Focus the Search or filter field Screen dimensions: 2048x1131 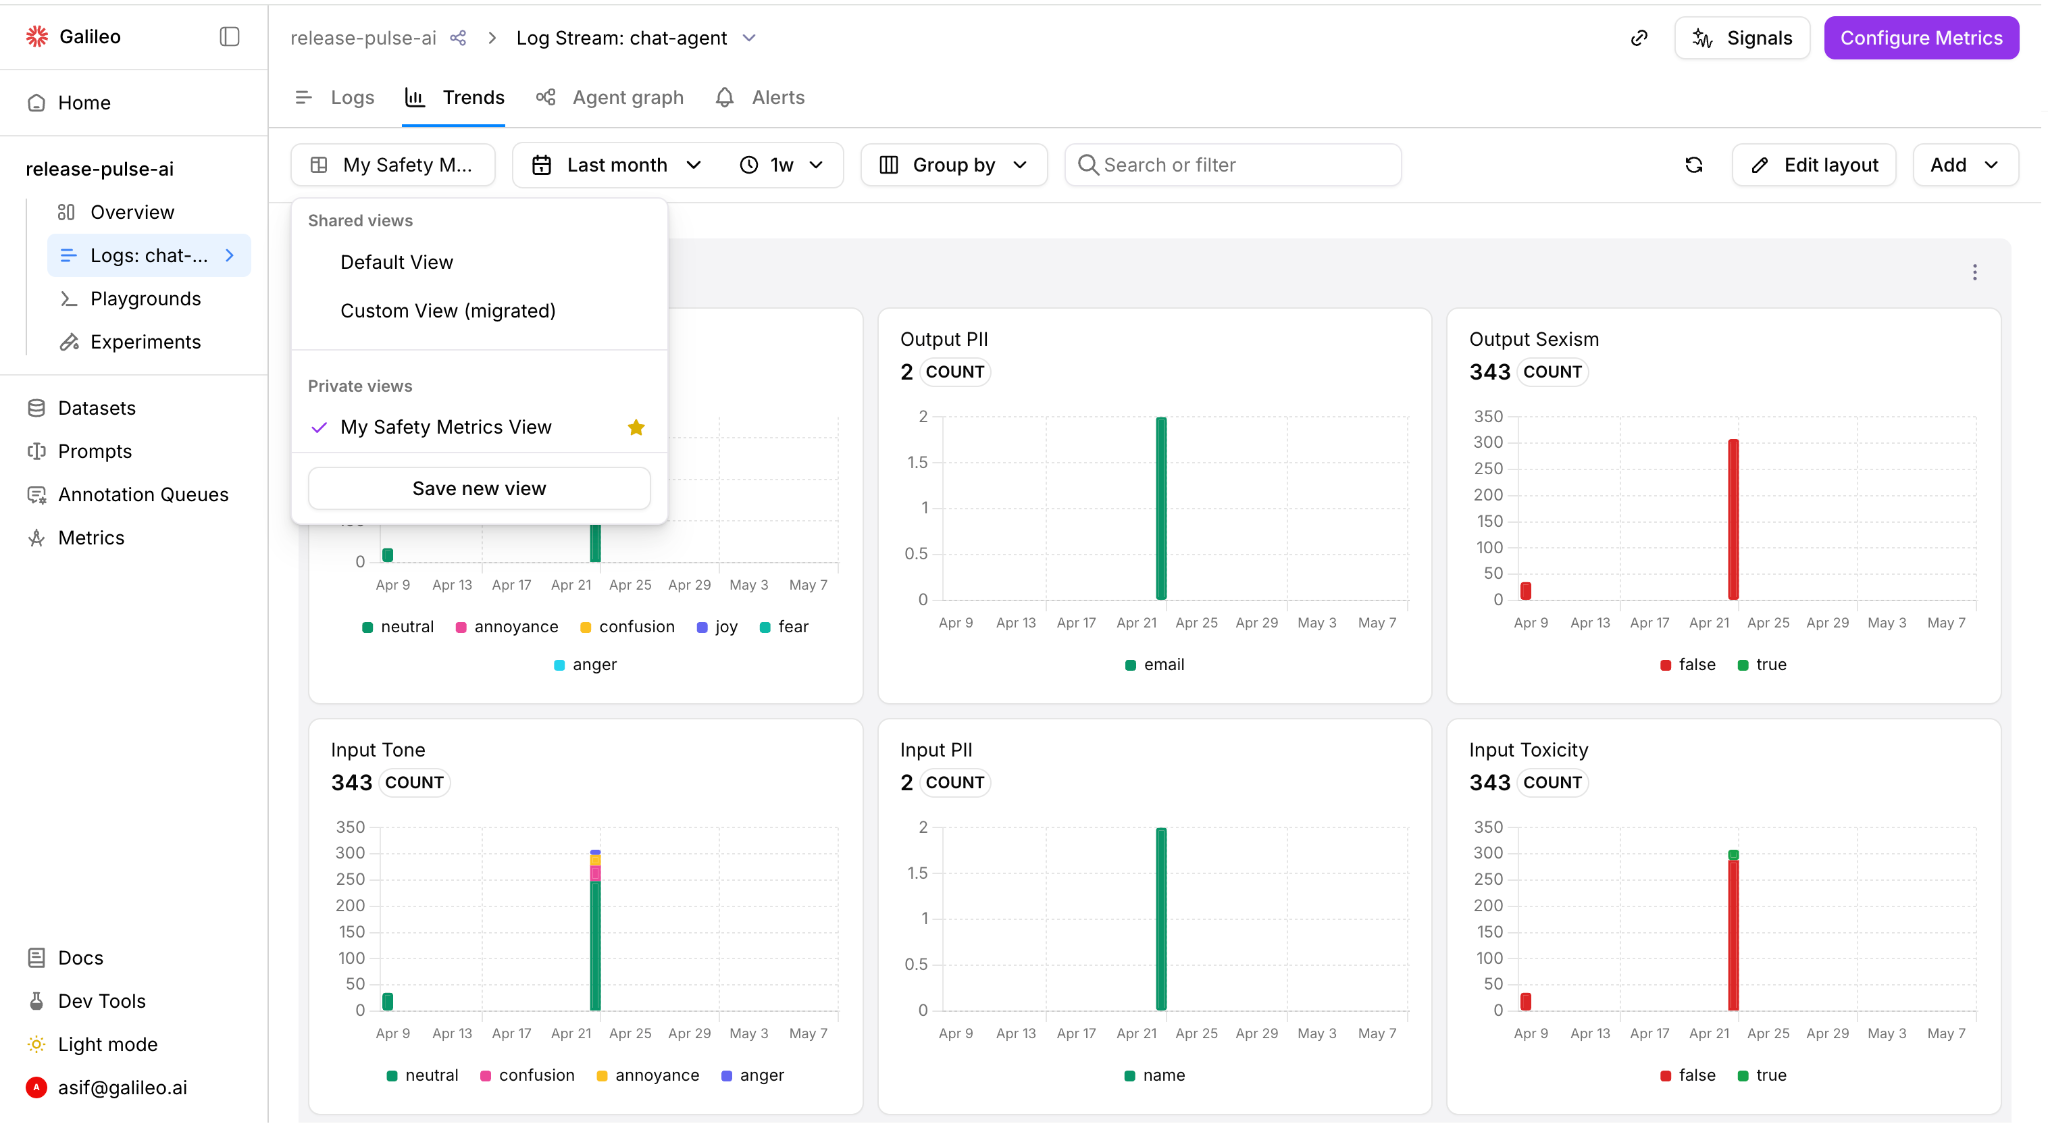pyautogui.click(x=1233, y=165)
